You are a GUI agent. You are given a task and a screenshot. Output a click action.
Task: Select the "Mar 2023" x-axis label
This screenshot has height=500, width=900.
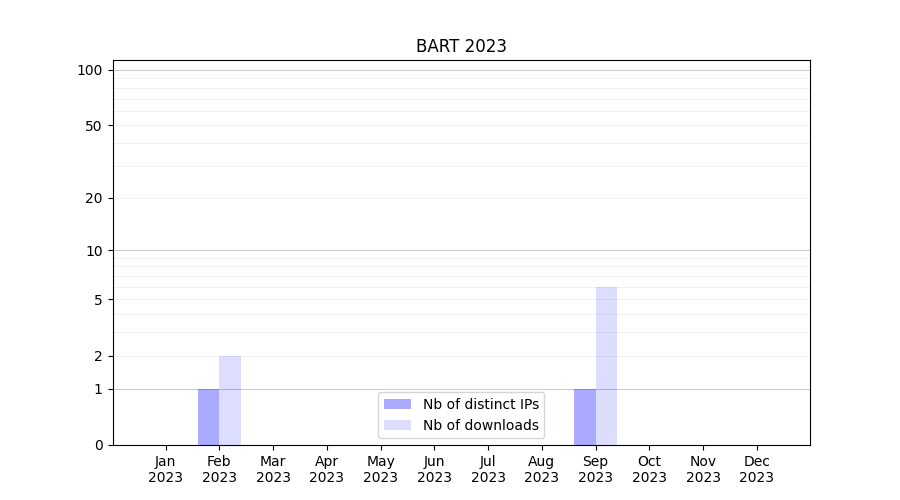(x=273, y=469)
